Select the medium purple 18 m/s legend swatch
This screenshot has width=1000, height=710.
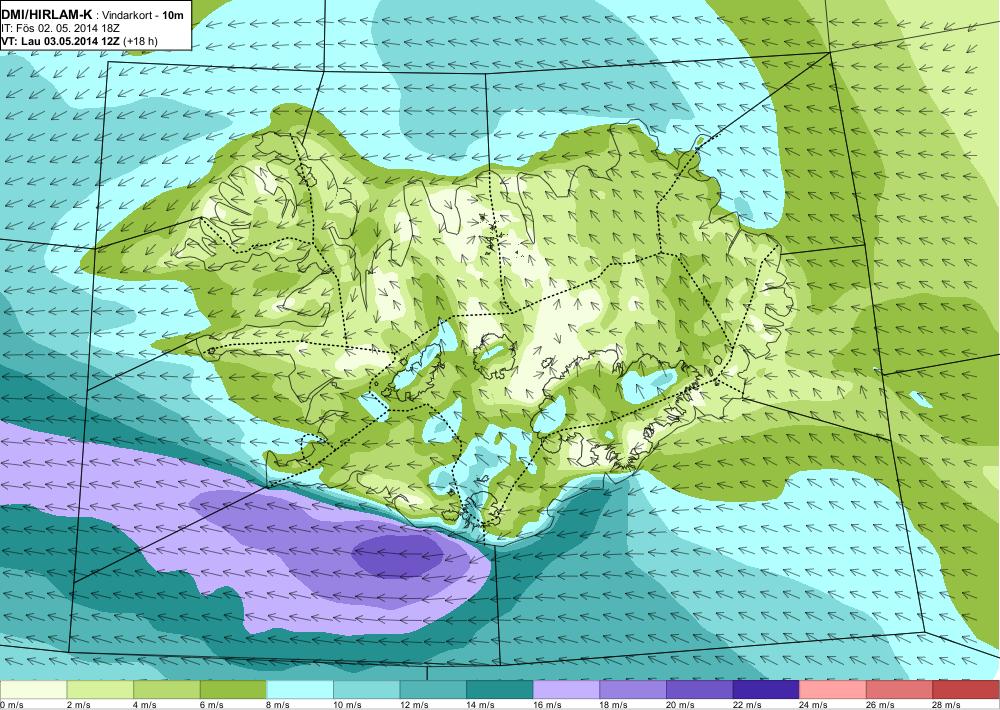pyautogui.click(x=633, y=690)
